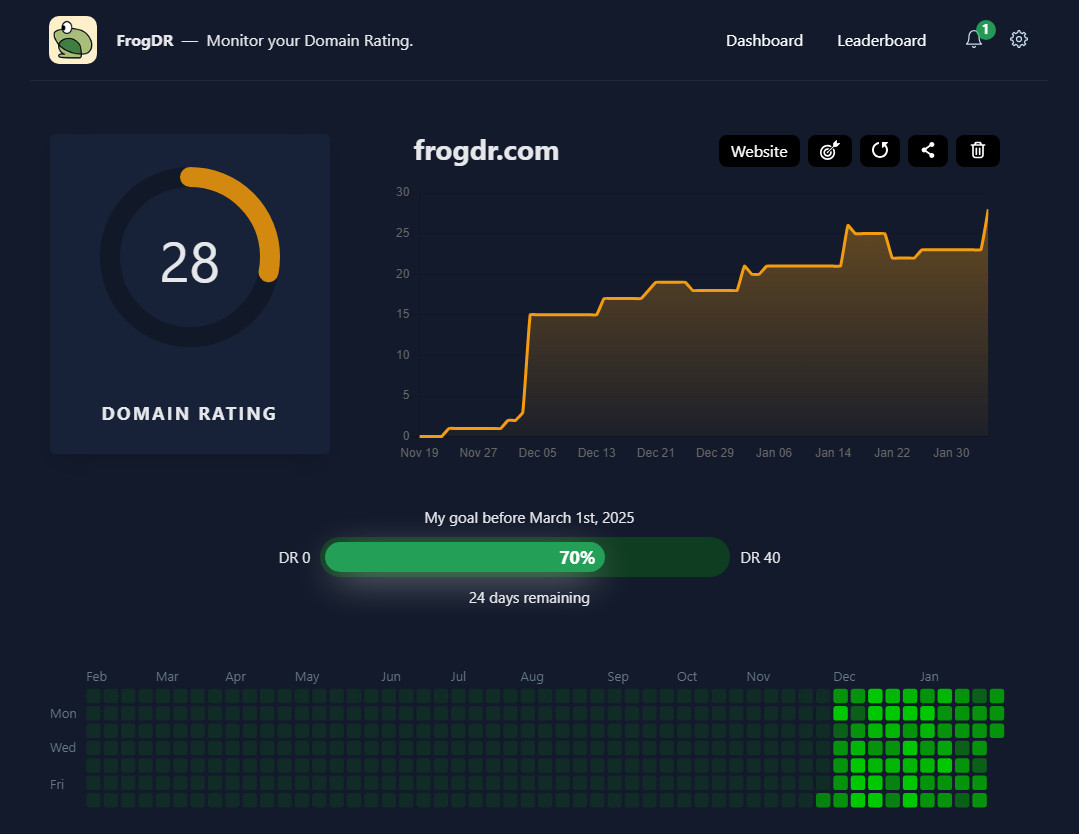Image resolution: width=1079 pixels, height=834 pixels.
Task: Click the FrogDR frog logo
Action: (x=73, y=40)
